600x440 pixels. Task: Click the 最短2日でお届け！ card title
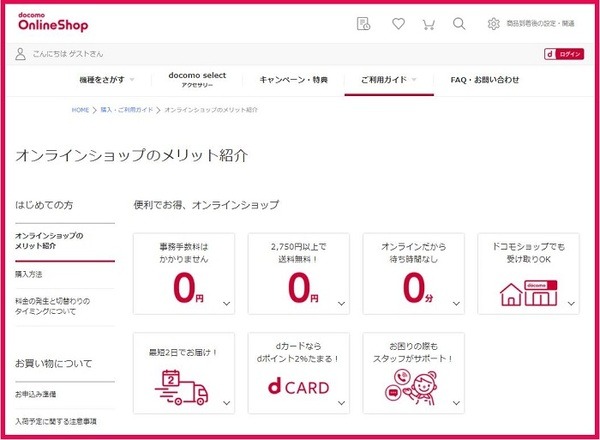184,352
